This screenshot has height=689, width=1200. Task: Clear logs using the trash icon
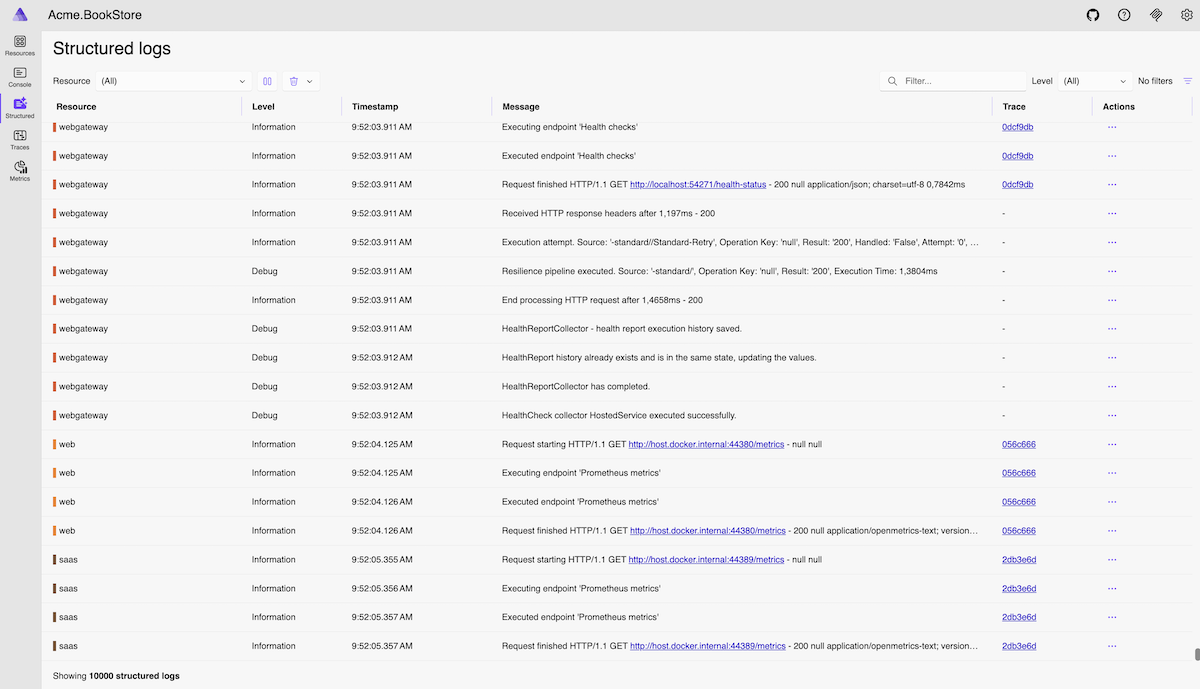pos(293,81)
